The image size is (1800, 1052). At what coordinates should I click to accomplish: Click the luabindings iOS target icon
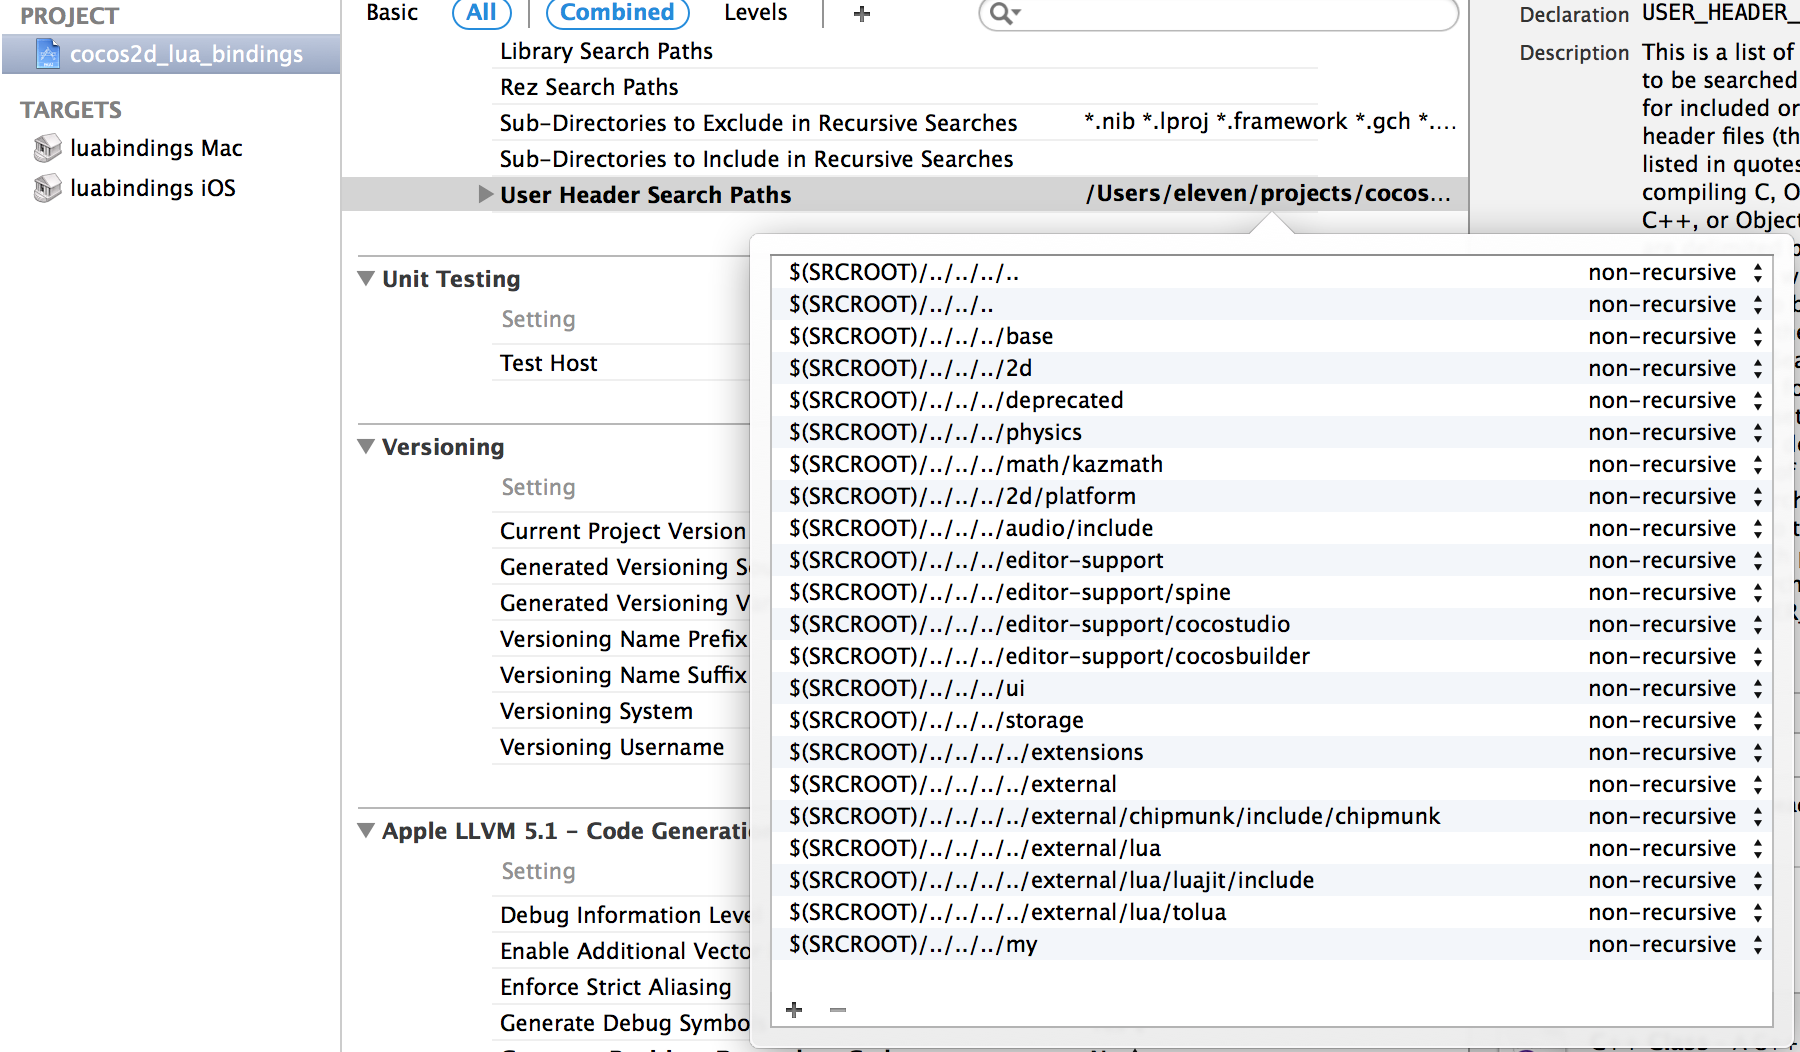tap(47, 188)
